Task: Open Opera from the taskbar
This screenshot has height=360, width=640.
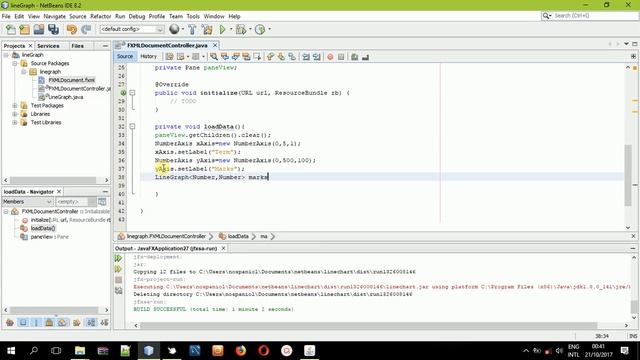Action: 264,351
